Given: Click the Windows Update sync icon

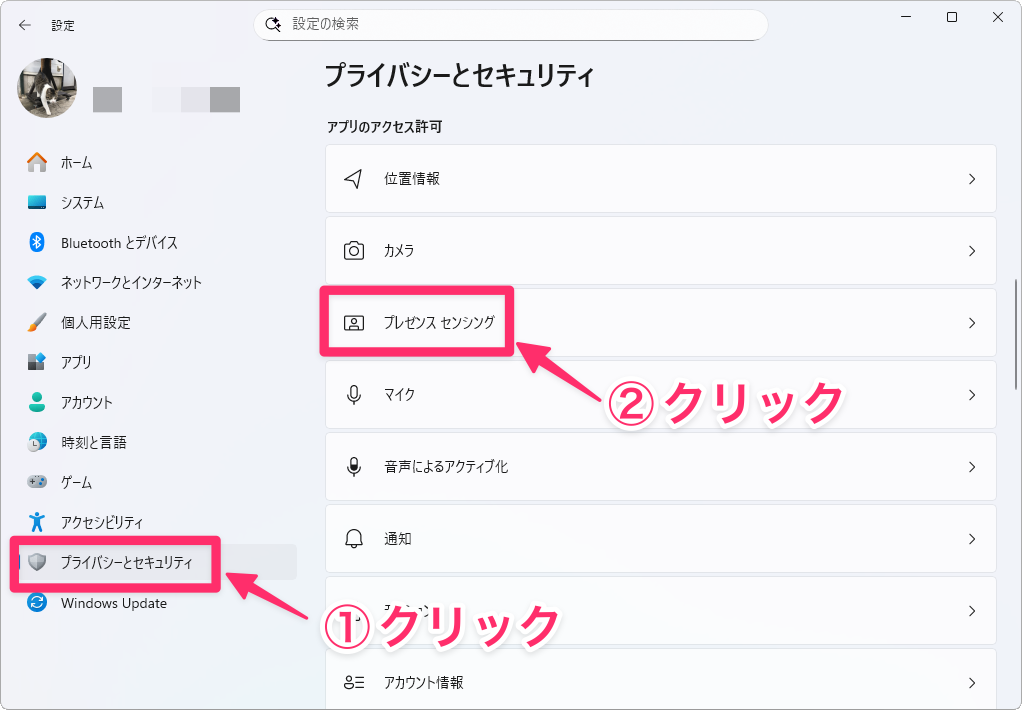Looking at the screenshot, I should [37, 603].
